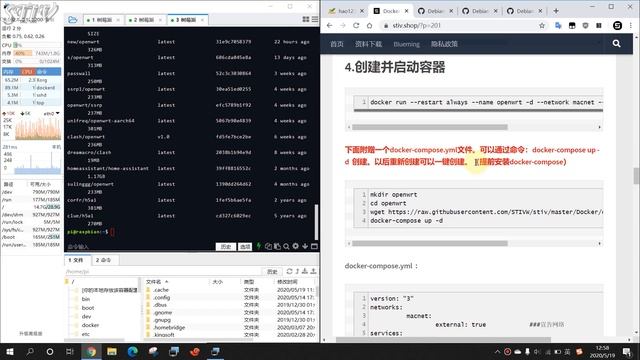Click the Google Translate extension icon in Chrome
The width and height of the screenshot is (640, 360).
pyautogui.click(x=558, y=25)
